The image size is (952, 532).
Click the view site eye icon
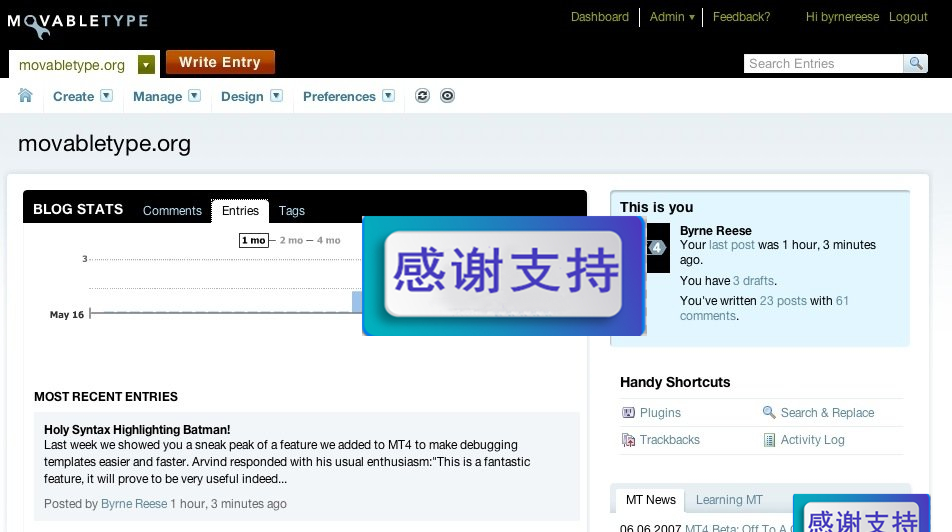coord(447,96)
